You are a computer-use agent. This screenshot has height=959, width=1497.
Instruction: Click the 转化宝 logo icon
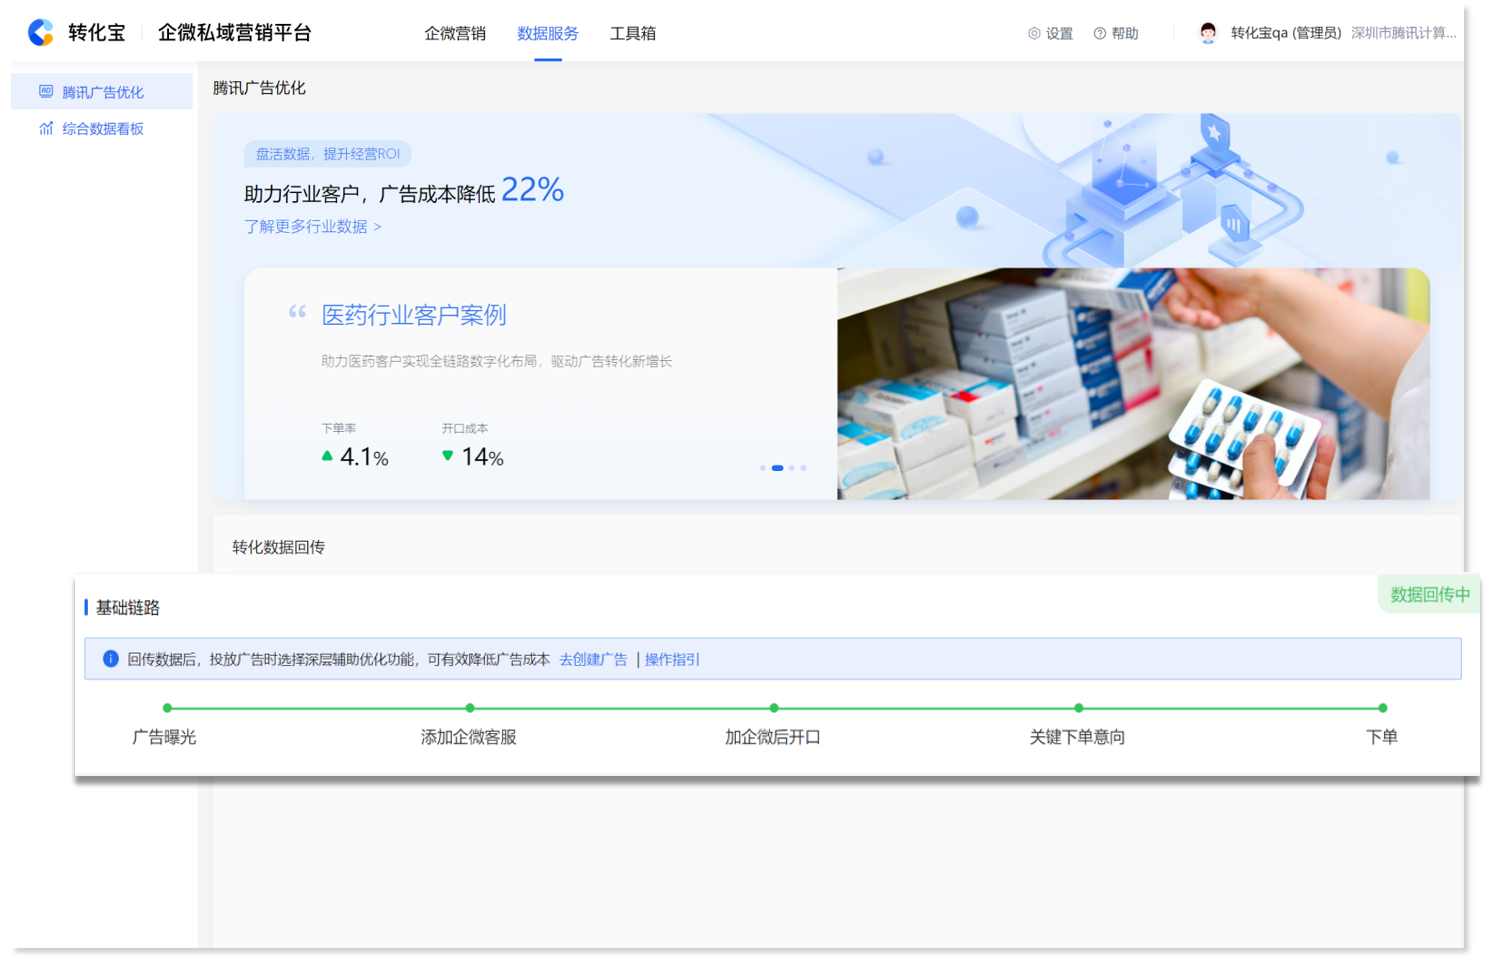pyautogui.click(x=41, y=33)
